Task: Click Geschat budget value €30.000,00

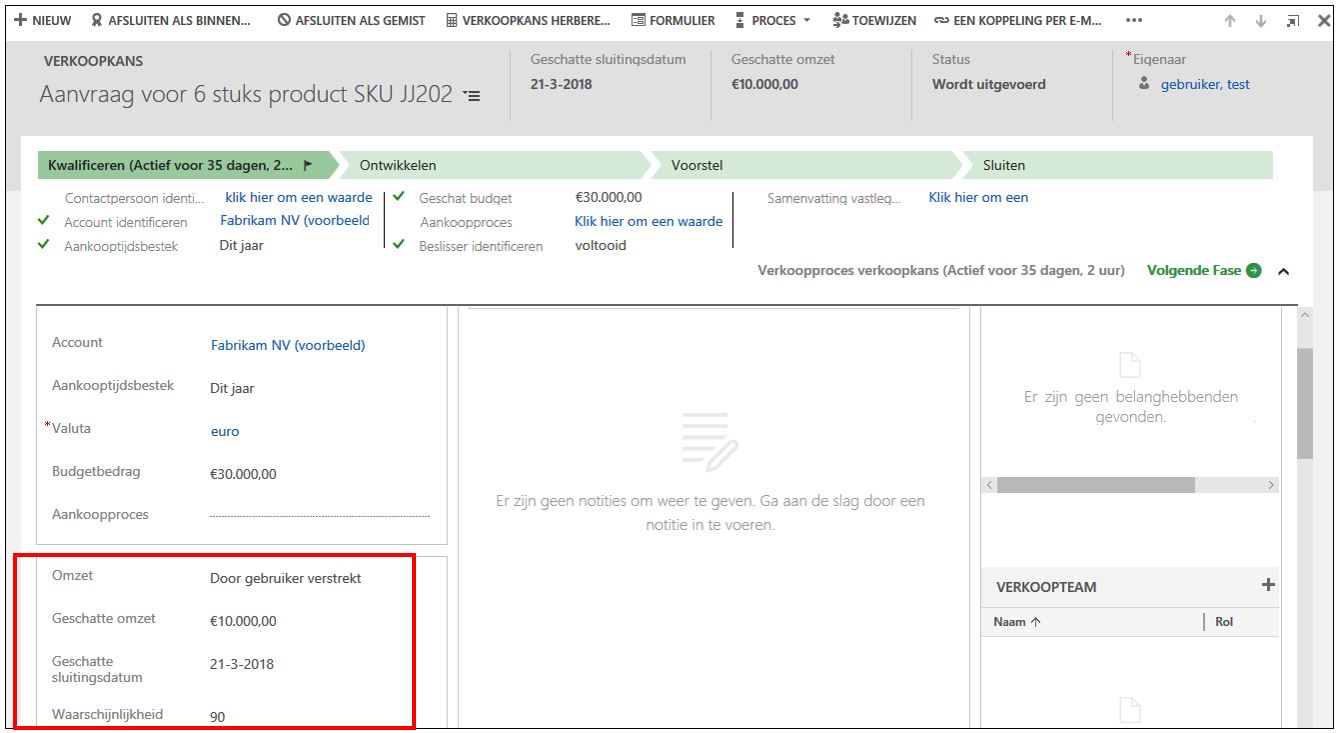Action: click(609, 198)
